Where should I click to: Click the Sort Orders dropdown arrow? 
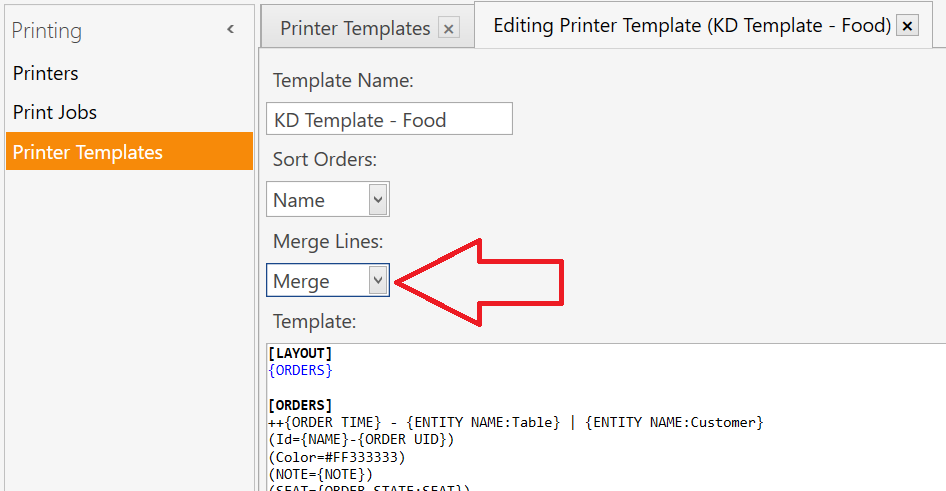point(378,199)
